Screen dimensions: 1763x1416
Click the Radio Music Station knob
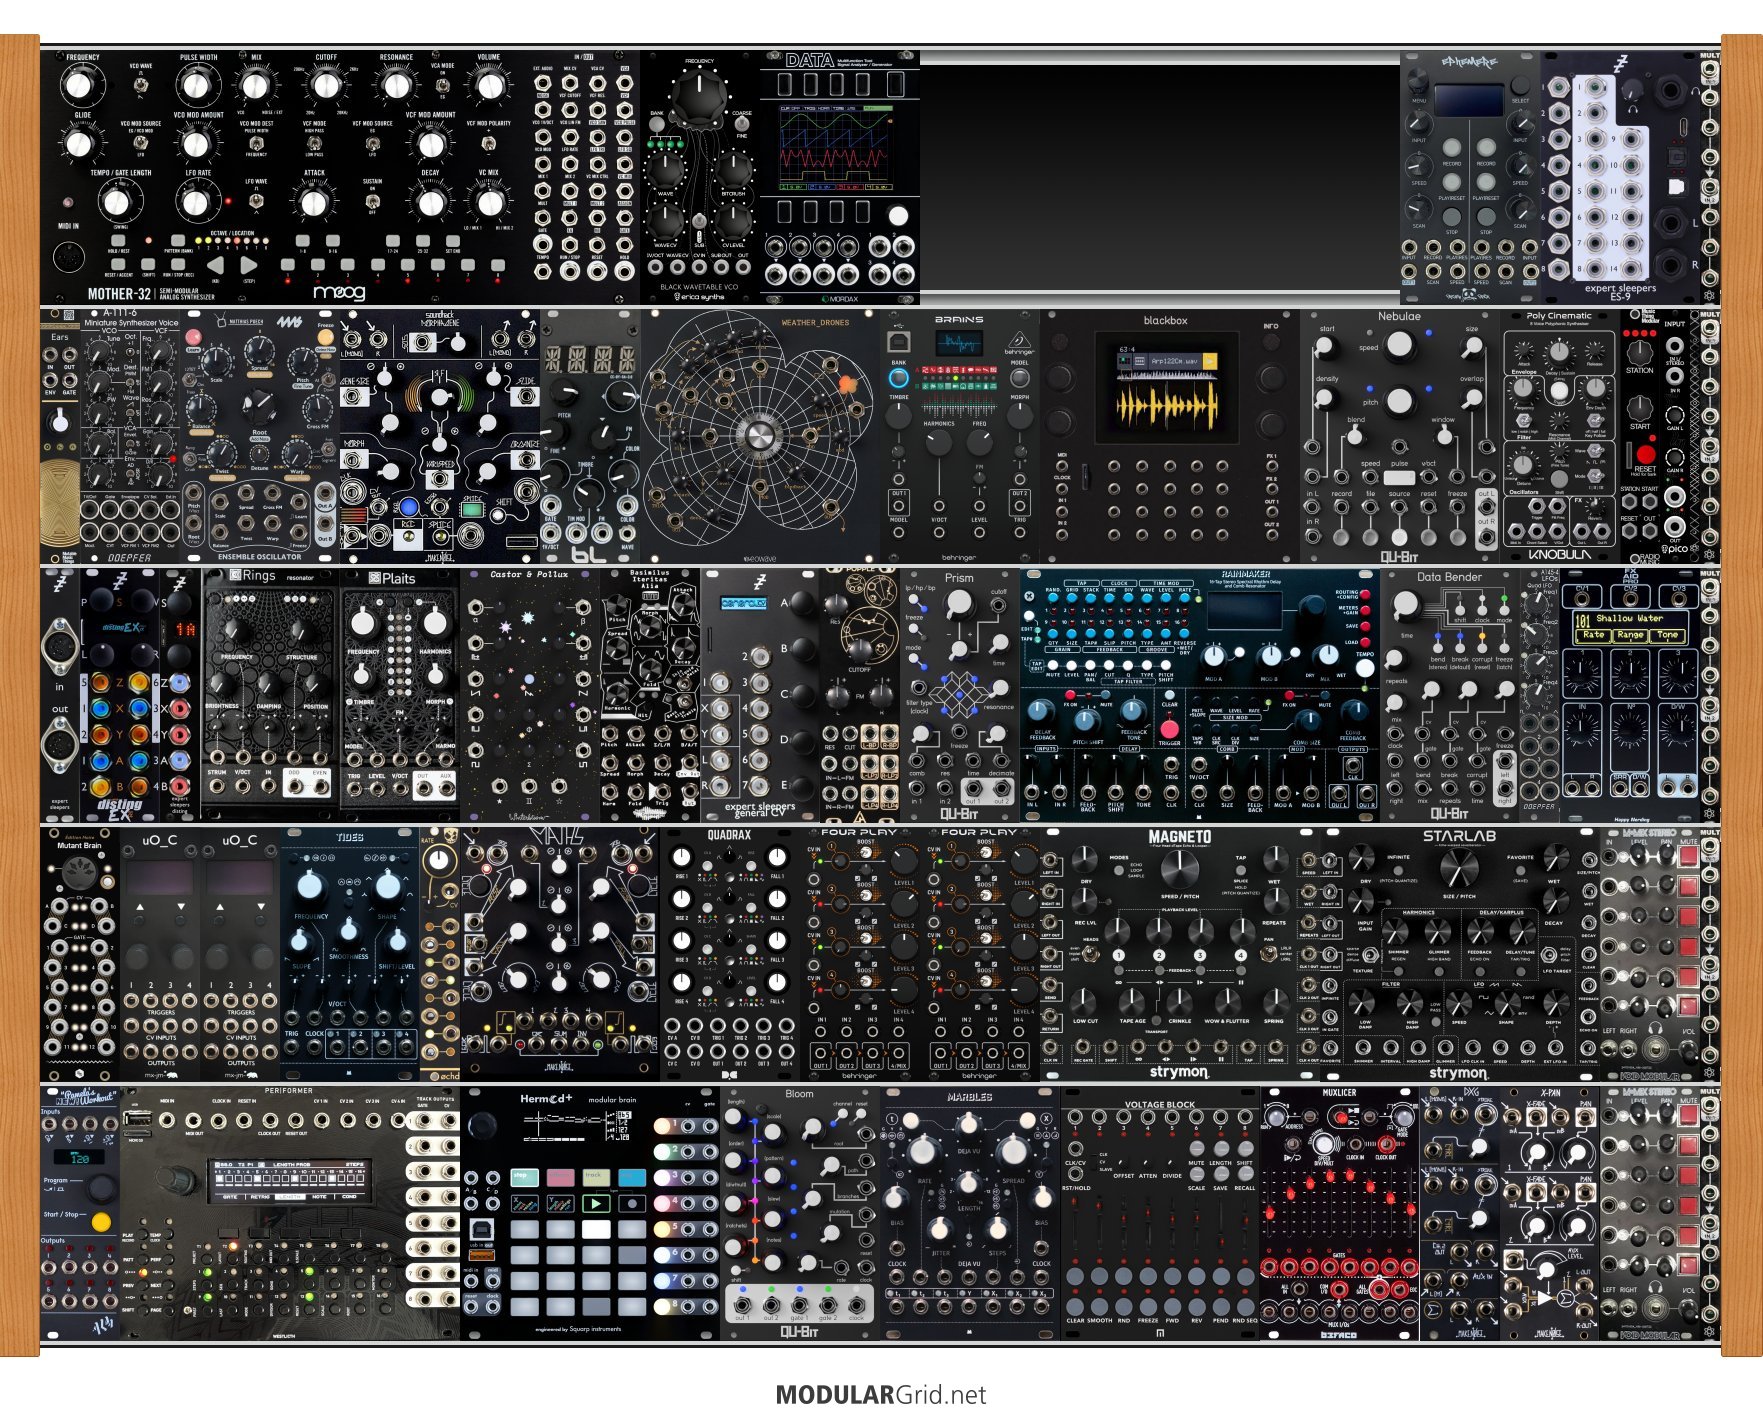[1640, 351]
